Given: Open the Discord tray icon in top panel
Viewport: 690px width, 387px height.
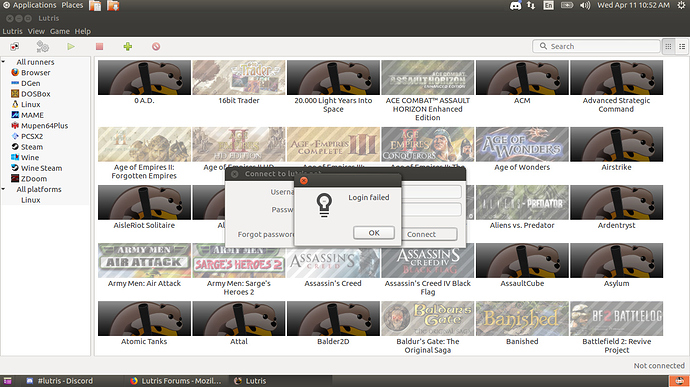Looking at the screenshot, I should 515,6.
